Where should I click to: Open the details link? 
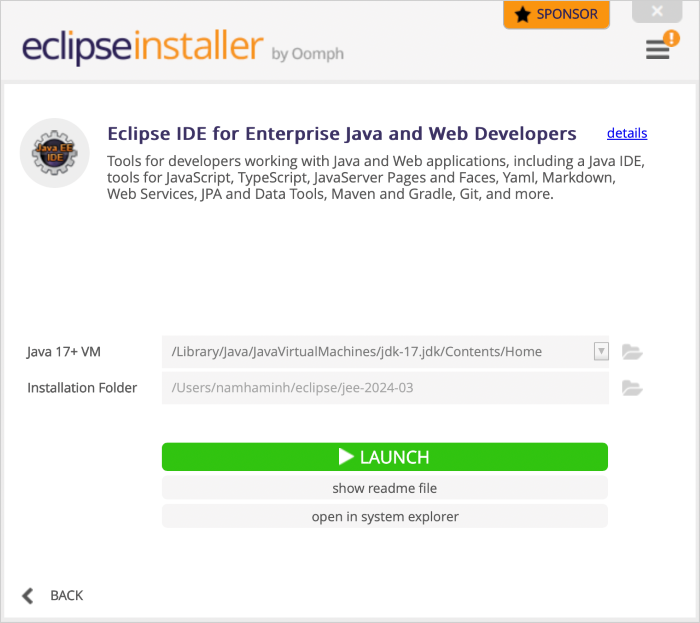[627, 133]
